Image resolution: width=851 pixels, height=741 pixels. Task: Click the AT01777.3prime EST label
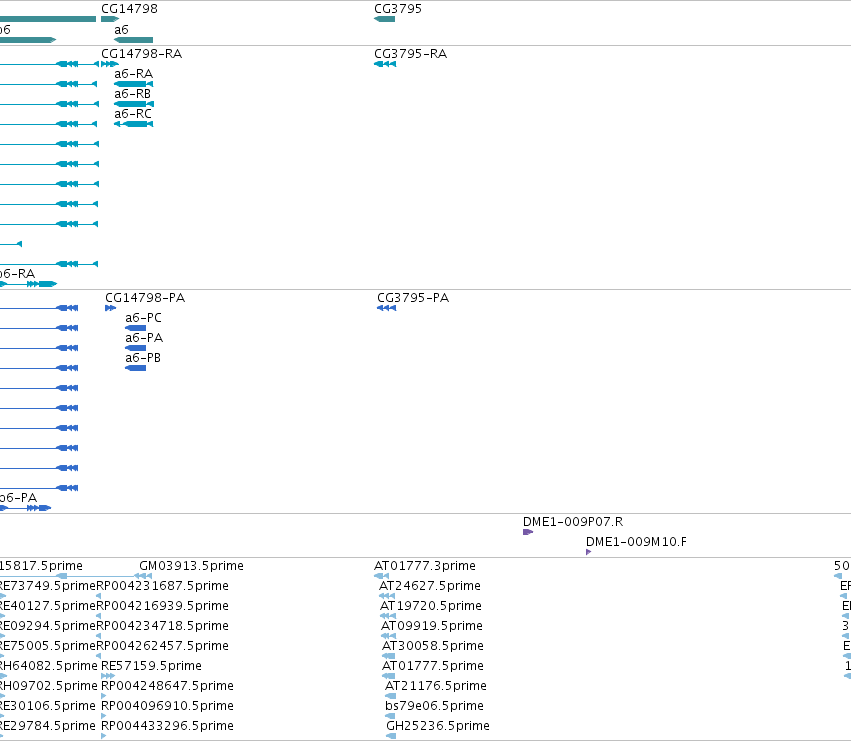pos(425,566)
